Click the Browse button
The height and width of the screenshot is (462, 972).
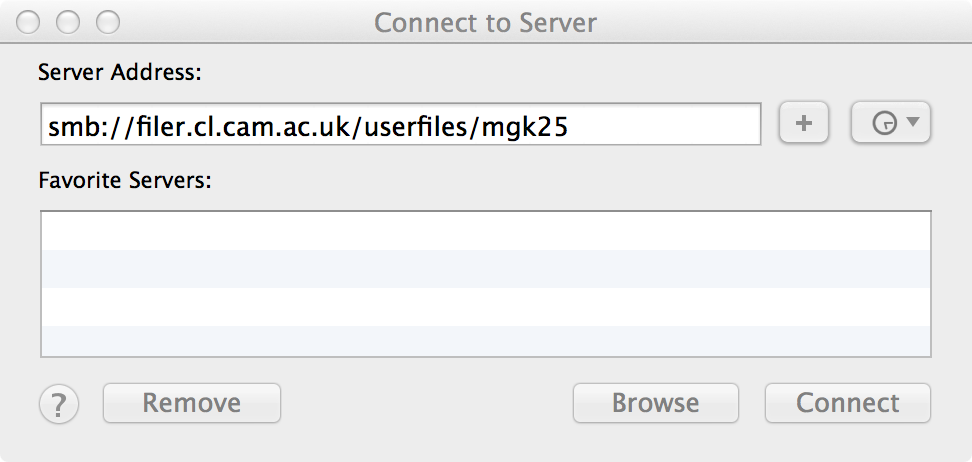tap(655, 403)
